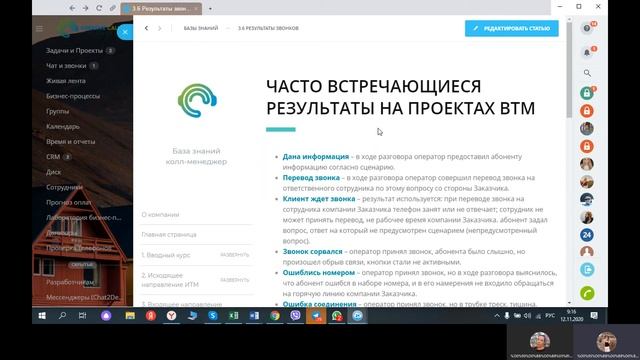Click the green phone call button
This screenshot has height=360, width=640.
tap(587, 293)
